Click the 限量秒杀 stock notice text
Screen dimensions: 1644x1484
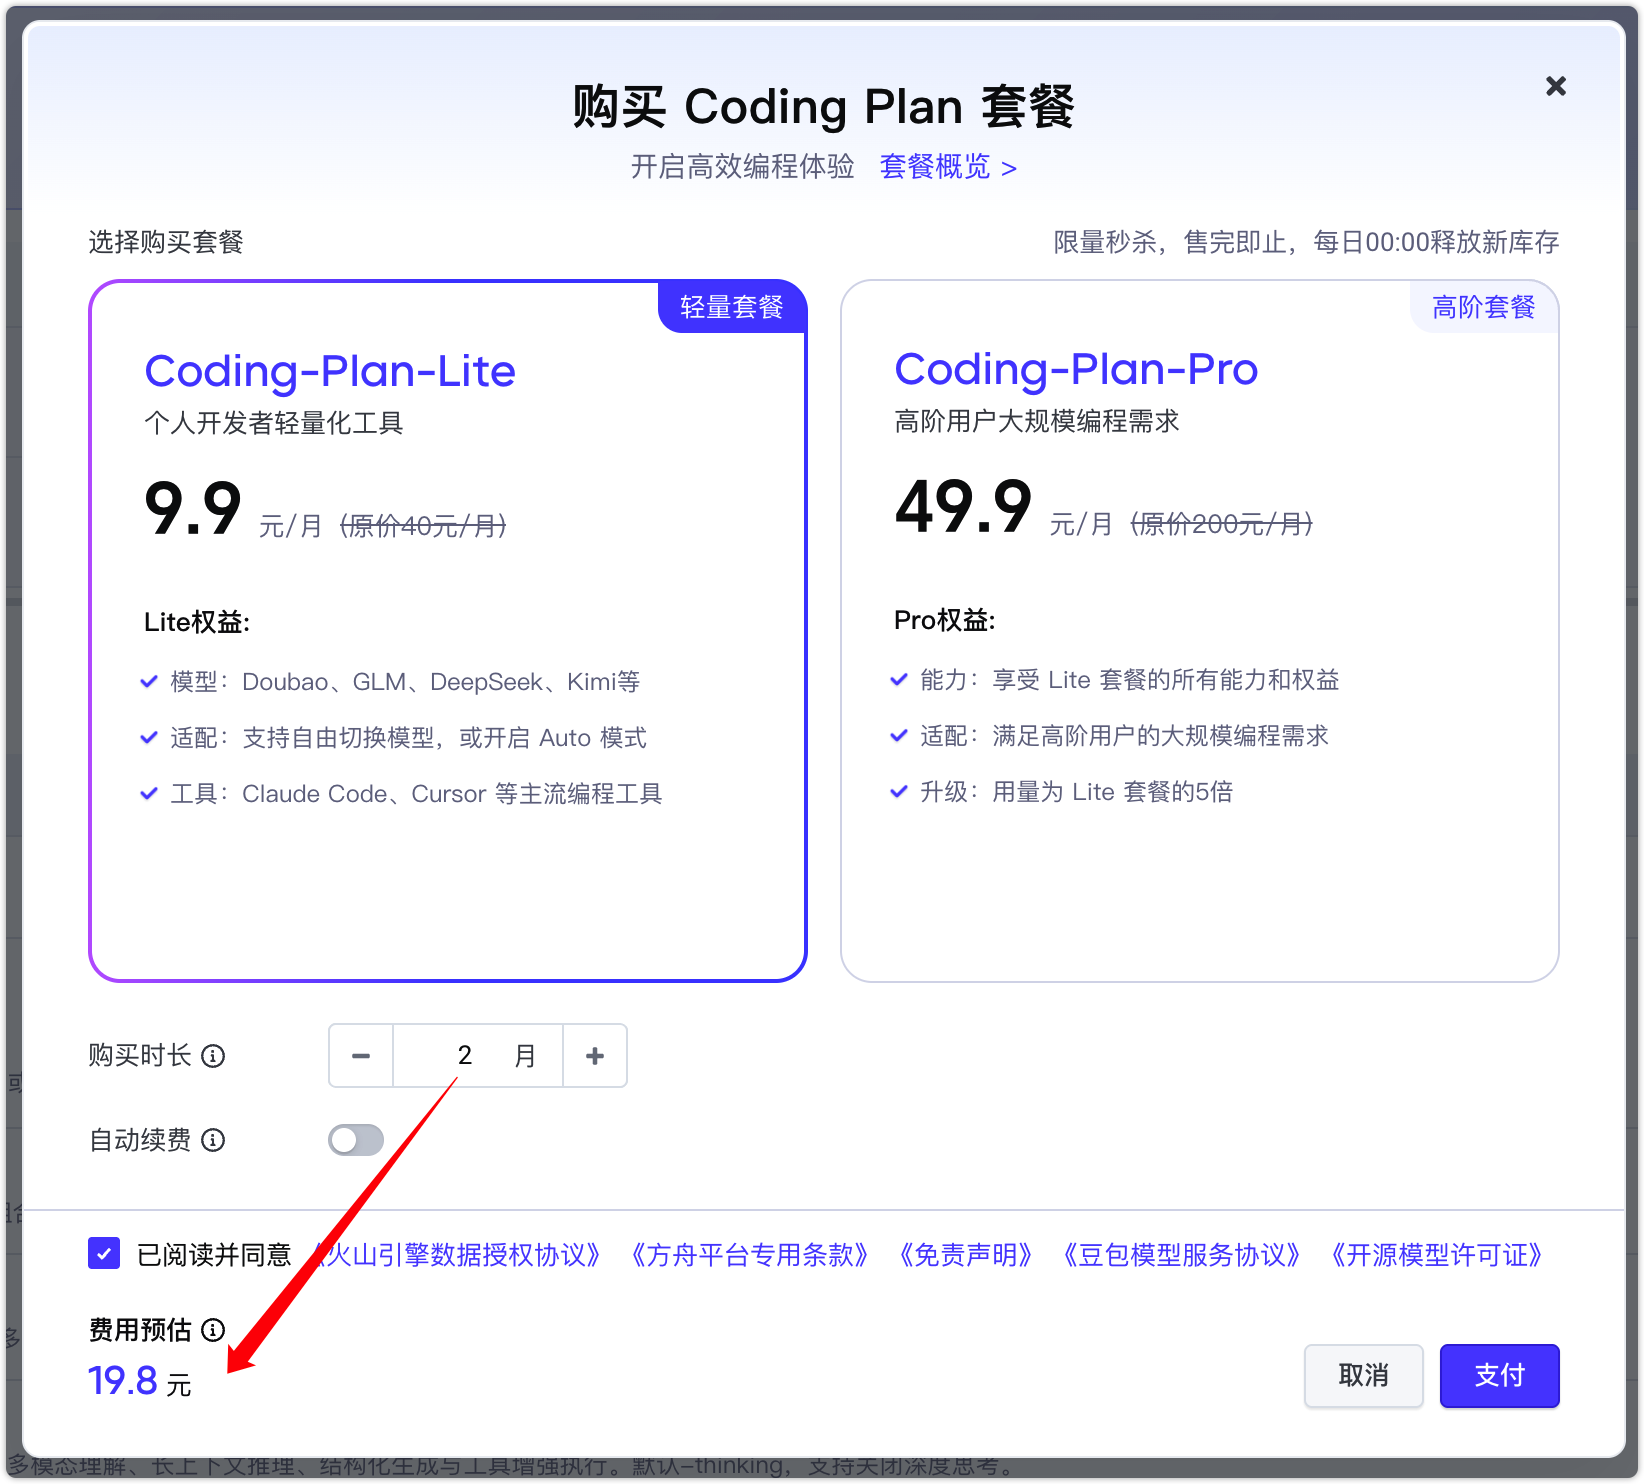[1306, 242]
